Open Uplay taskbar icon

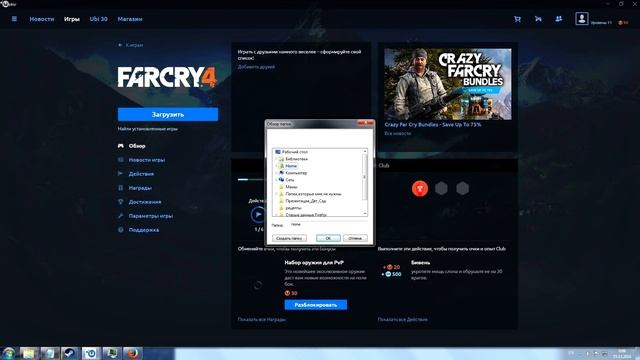(x=91, y=353)
